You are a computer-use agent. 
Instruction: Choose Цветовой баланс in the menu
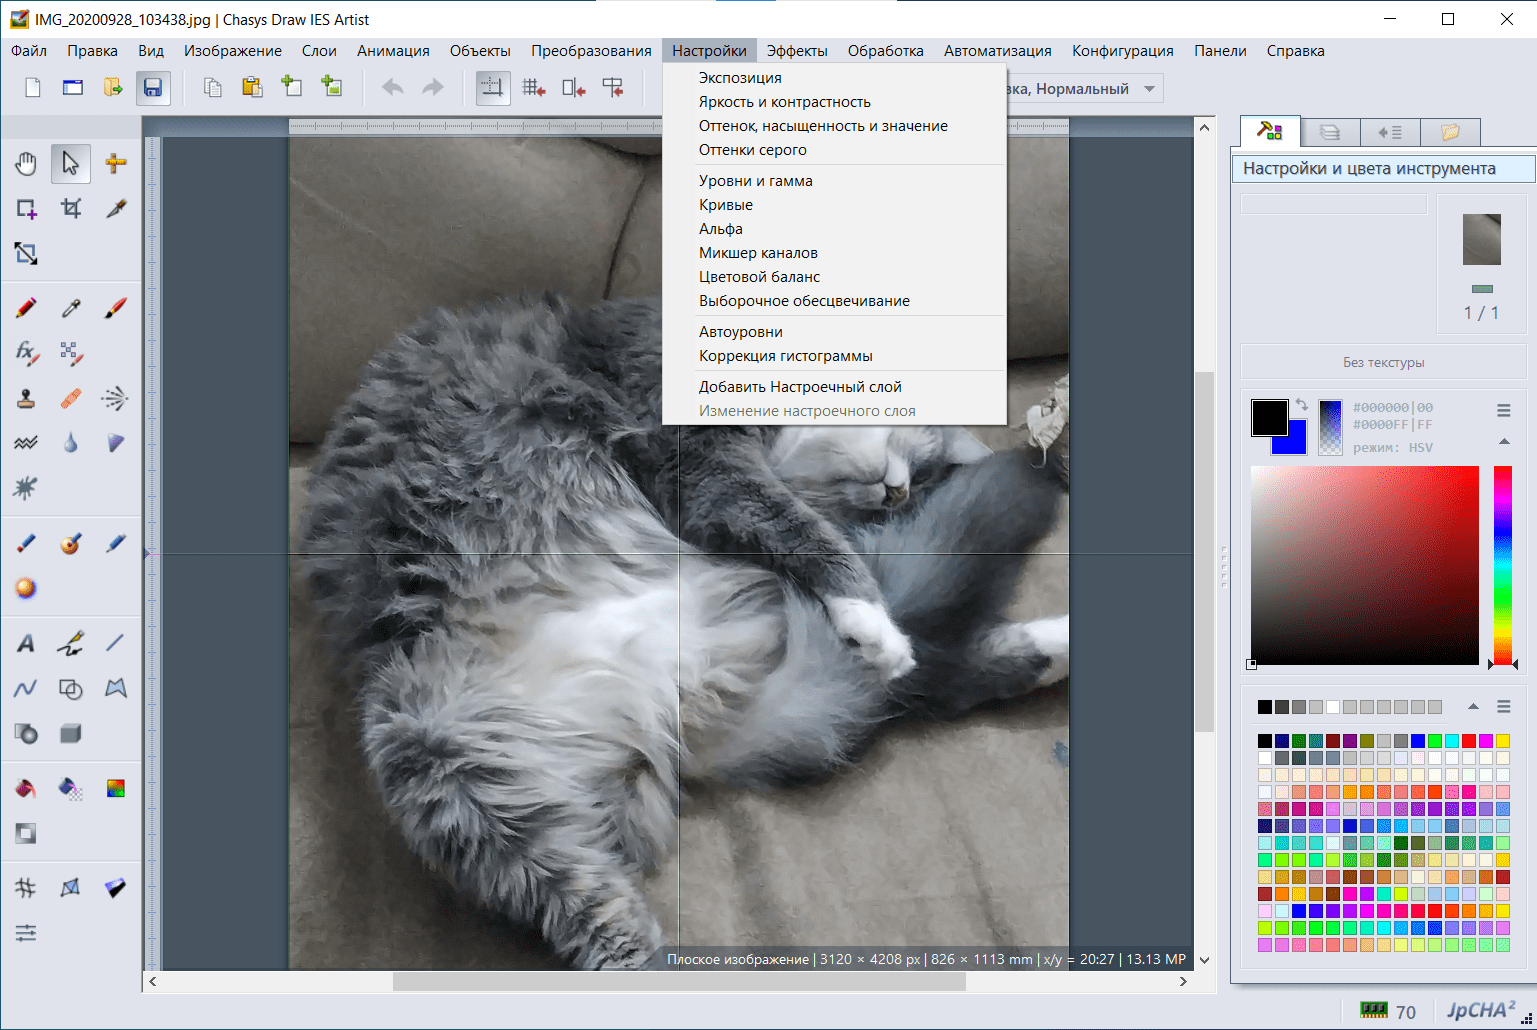point(760,277)
